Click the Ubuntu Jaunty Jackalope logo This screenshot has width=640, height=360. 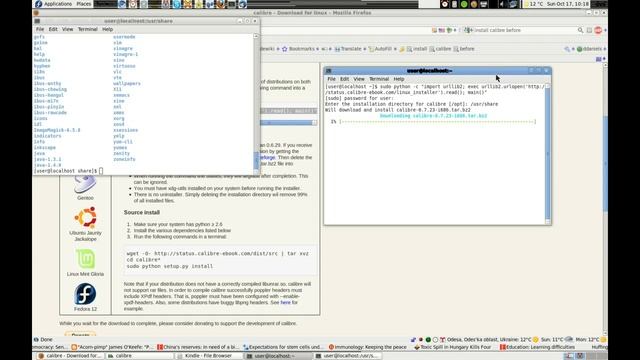pyautogui.click(x=85, y=217)
